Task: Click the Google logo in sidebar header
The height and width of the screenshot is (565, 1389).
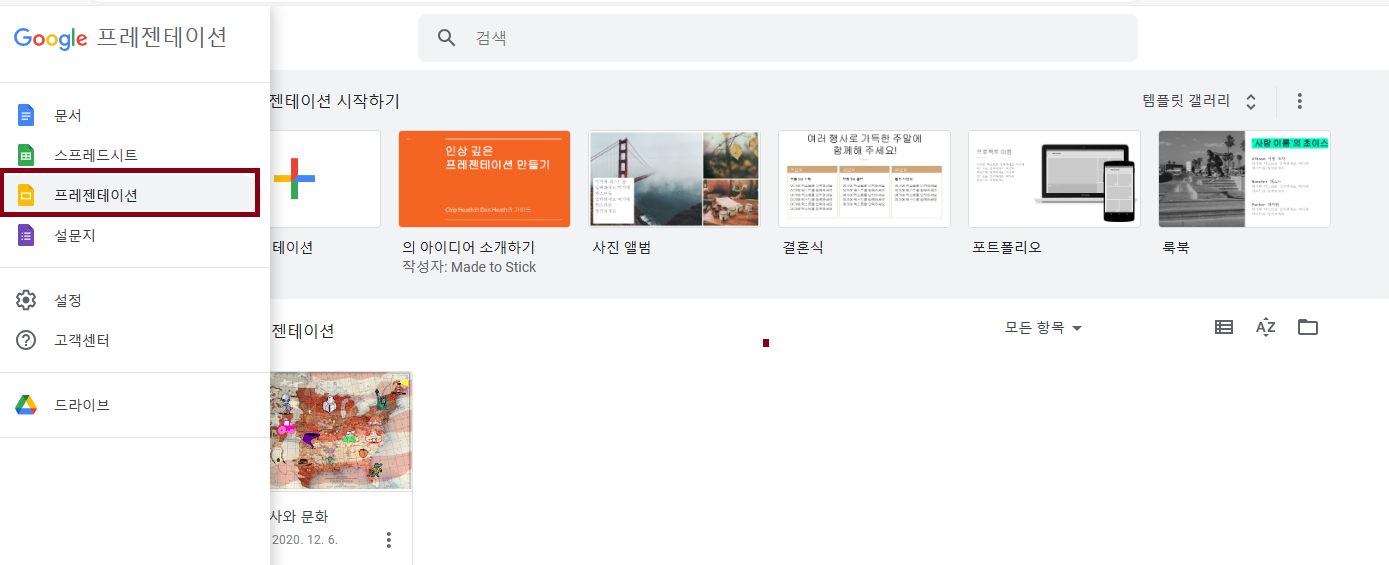Action: pyautogui.click(x=51, y=38)
